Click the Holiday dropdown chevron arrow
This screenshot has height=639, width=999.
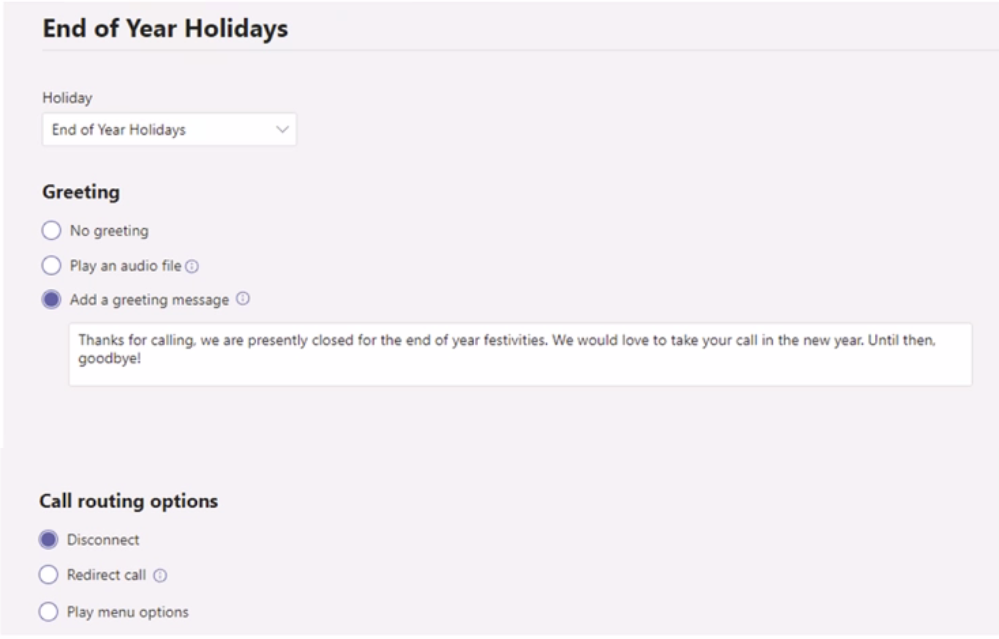click(282, 129)
